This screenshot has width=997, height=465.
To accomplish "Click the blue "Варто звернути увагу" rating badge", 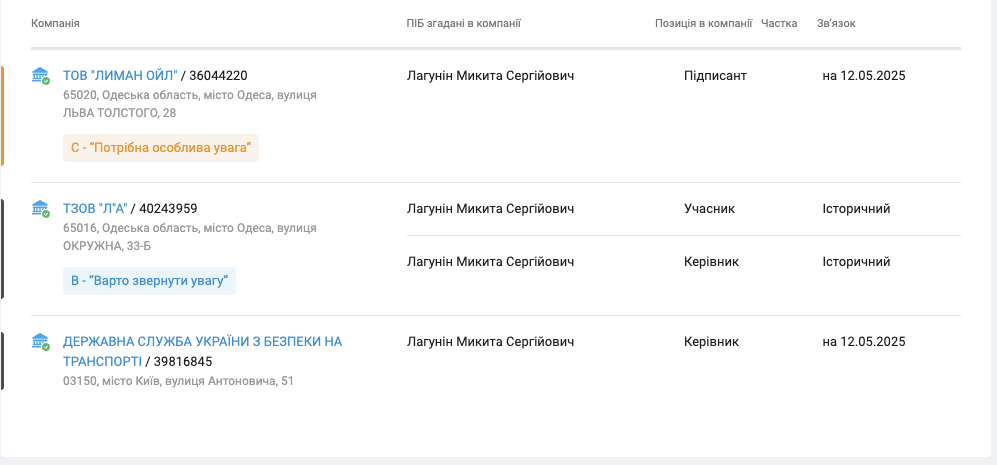I will tap(149, 281).
